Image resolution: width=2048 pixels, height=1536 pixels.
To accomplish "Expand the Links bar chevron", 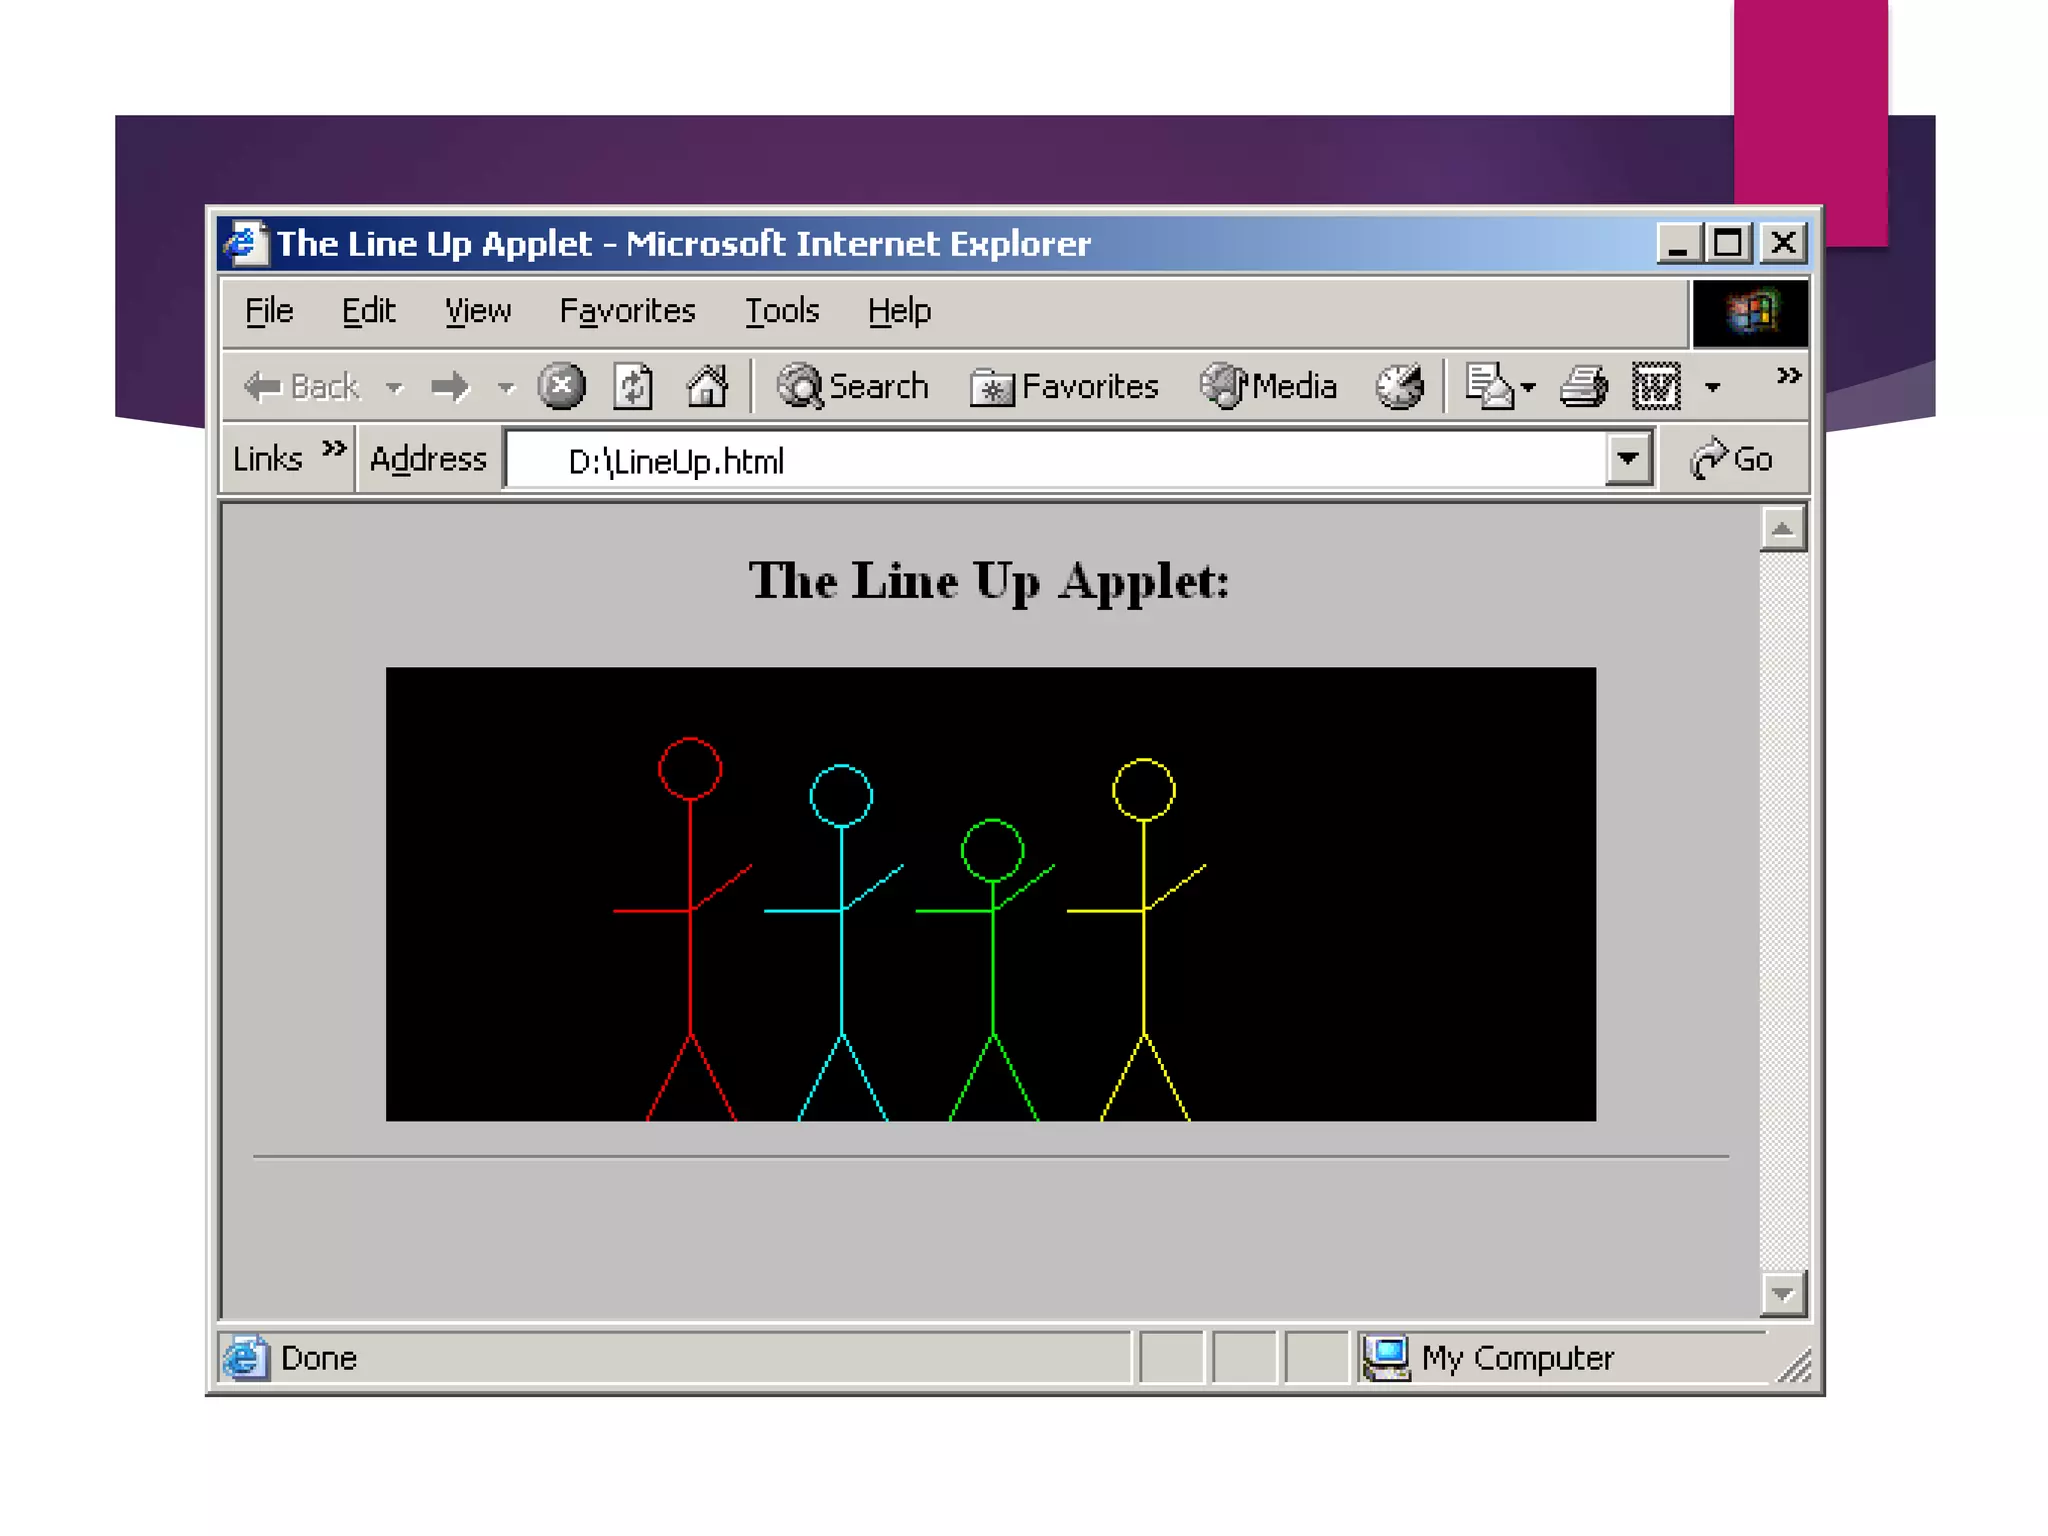I will pos(334,448).
